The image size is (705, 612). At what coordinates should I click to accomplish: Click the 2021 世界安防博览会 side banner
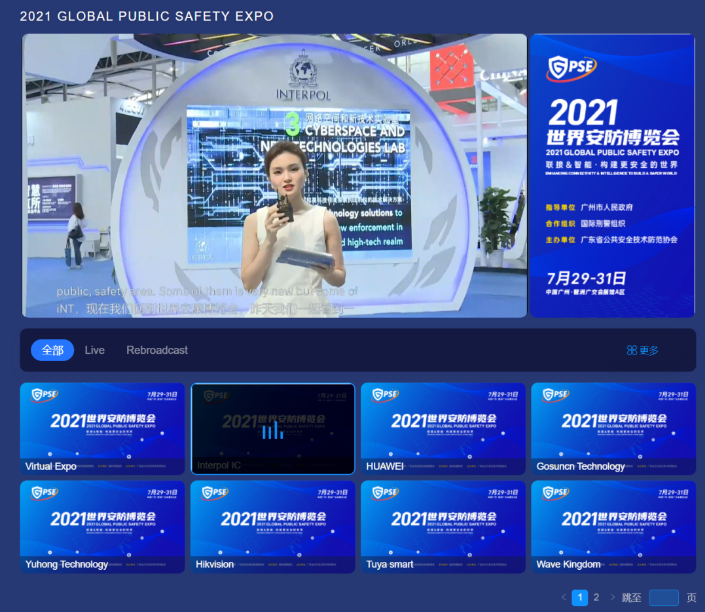click(x=612, y=176)
